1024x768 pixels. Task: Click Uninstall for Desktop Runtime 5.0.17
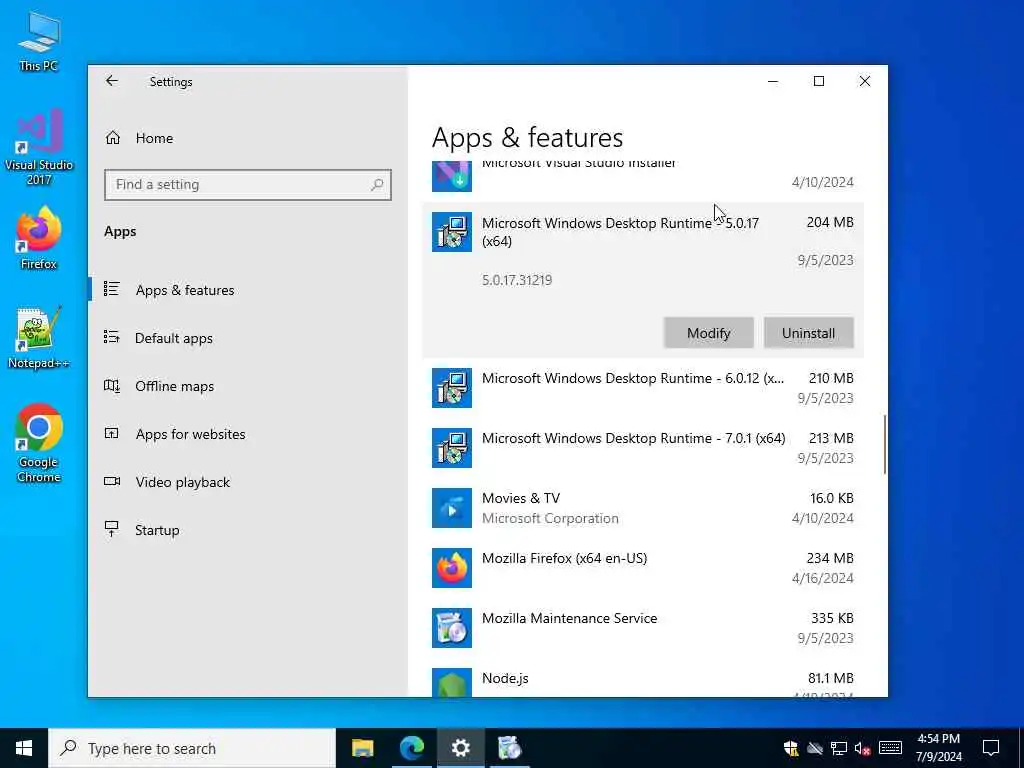(x=808, y=333)
